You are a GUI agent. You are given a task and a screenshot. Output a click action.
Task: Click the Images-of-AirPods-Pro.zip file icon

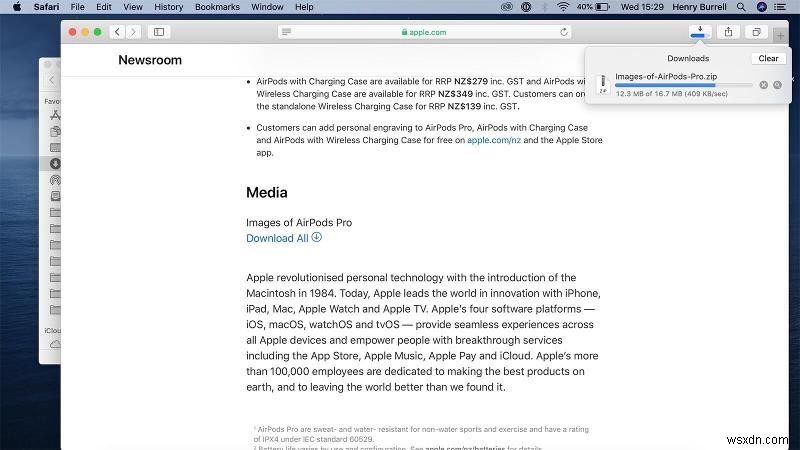(x=603, y=84)
